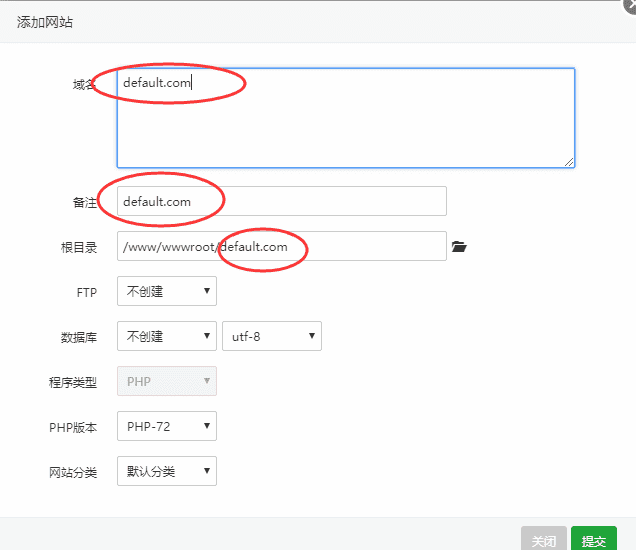Image resolution: width=636 pixels, height=550 pixels.
Task: Expand the PHP-72 version dropdown
Action: tap(166, 426)
